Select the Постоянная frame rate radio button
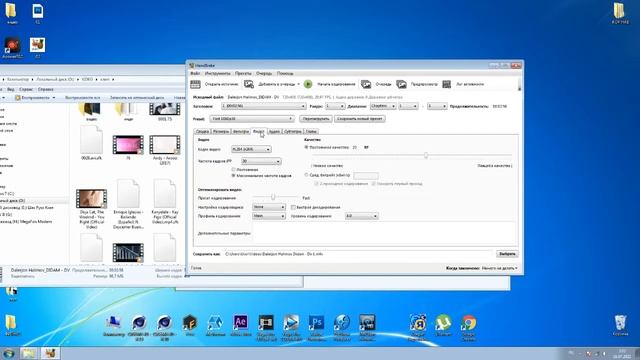This screenshot has height=360, width=640. click(233, 169)
